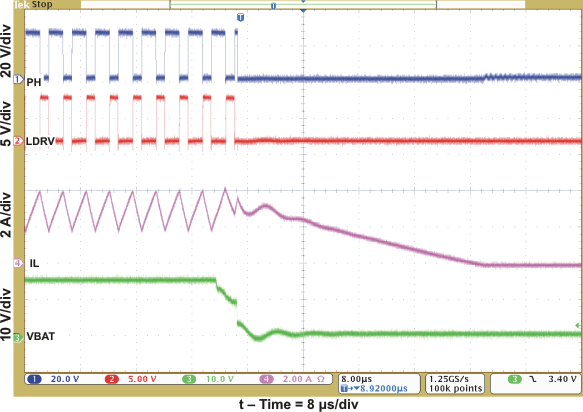Click the 3.40 V trigger level readout

pos(563,379)
